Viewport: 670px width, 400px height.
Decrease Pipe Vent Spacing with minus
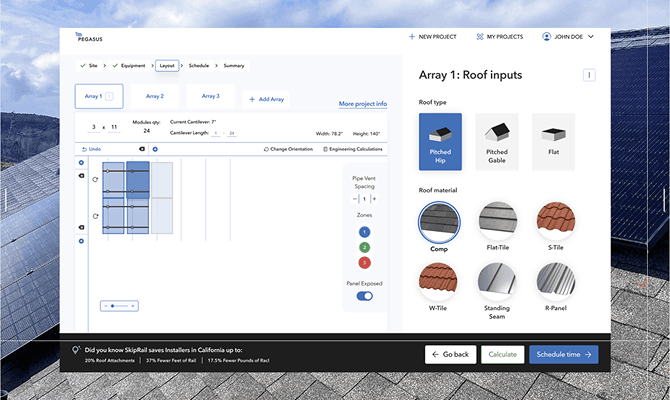354,199
